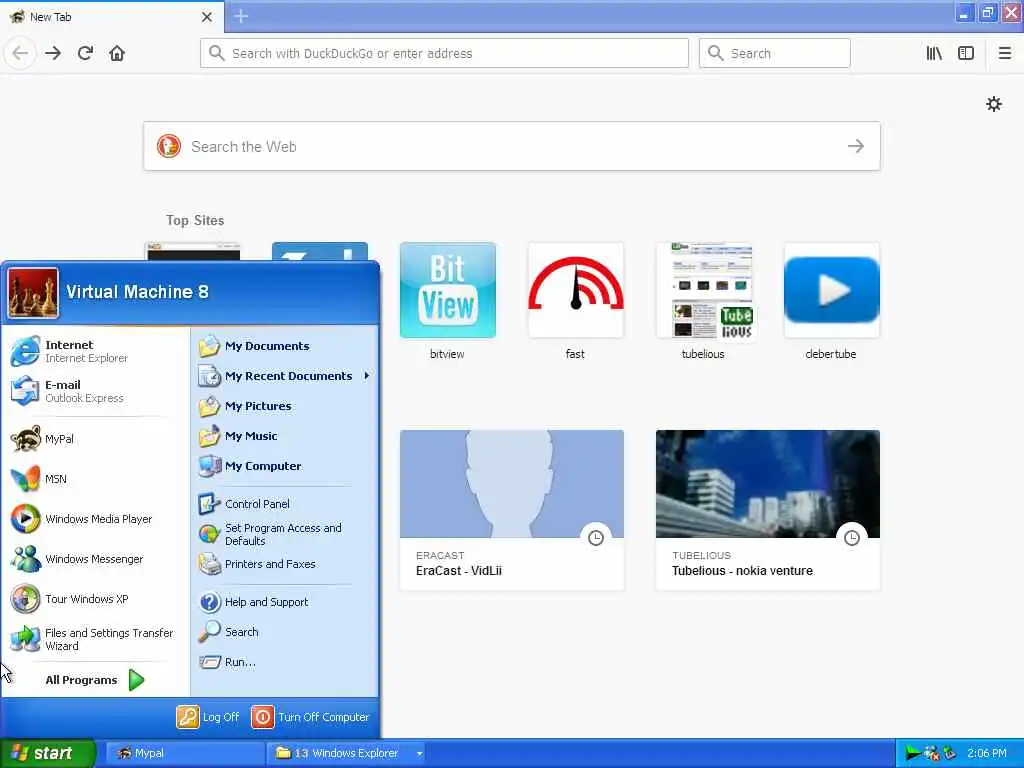This screenshot has height=768, width=1024.
Task: Open Printers and Faxes
Action: tap(285, 564)
